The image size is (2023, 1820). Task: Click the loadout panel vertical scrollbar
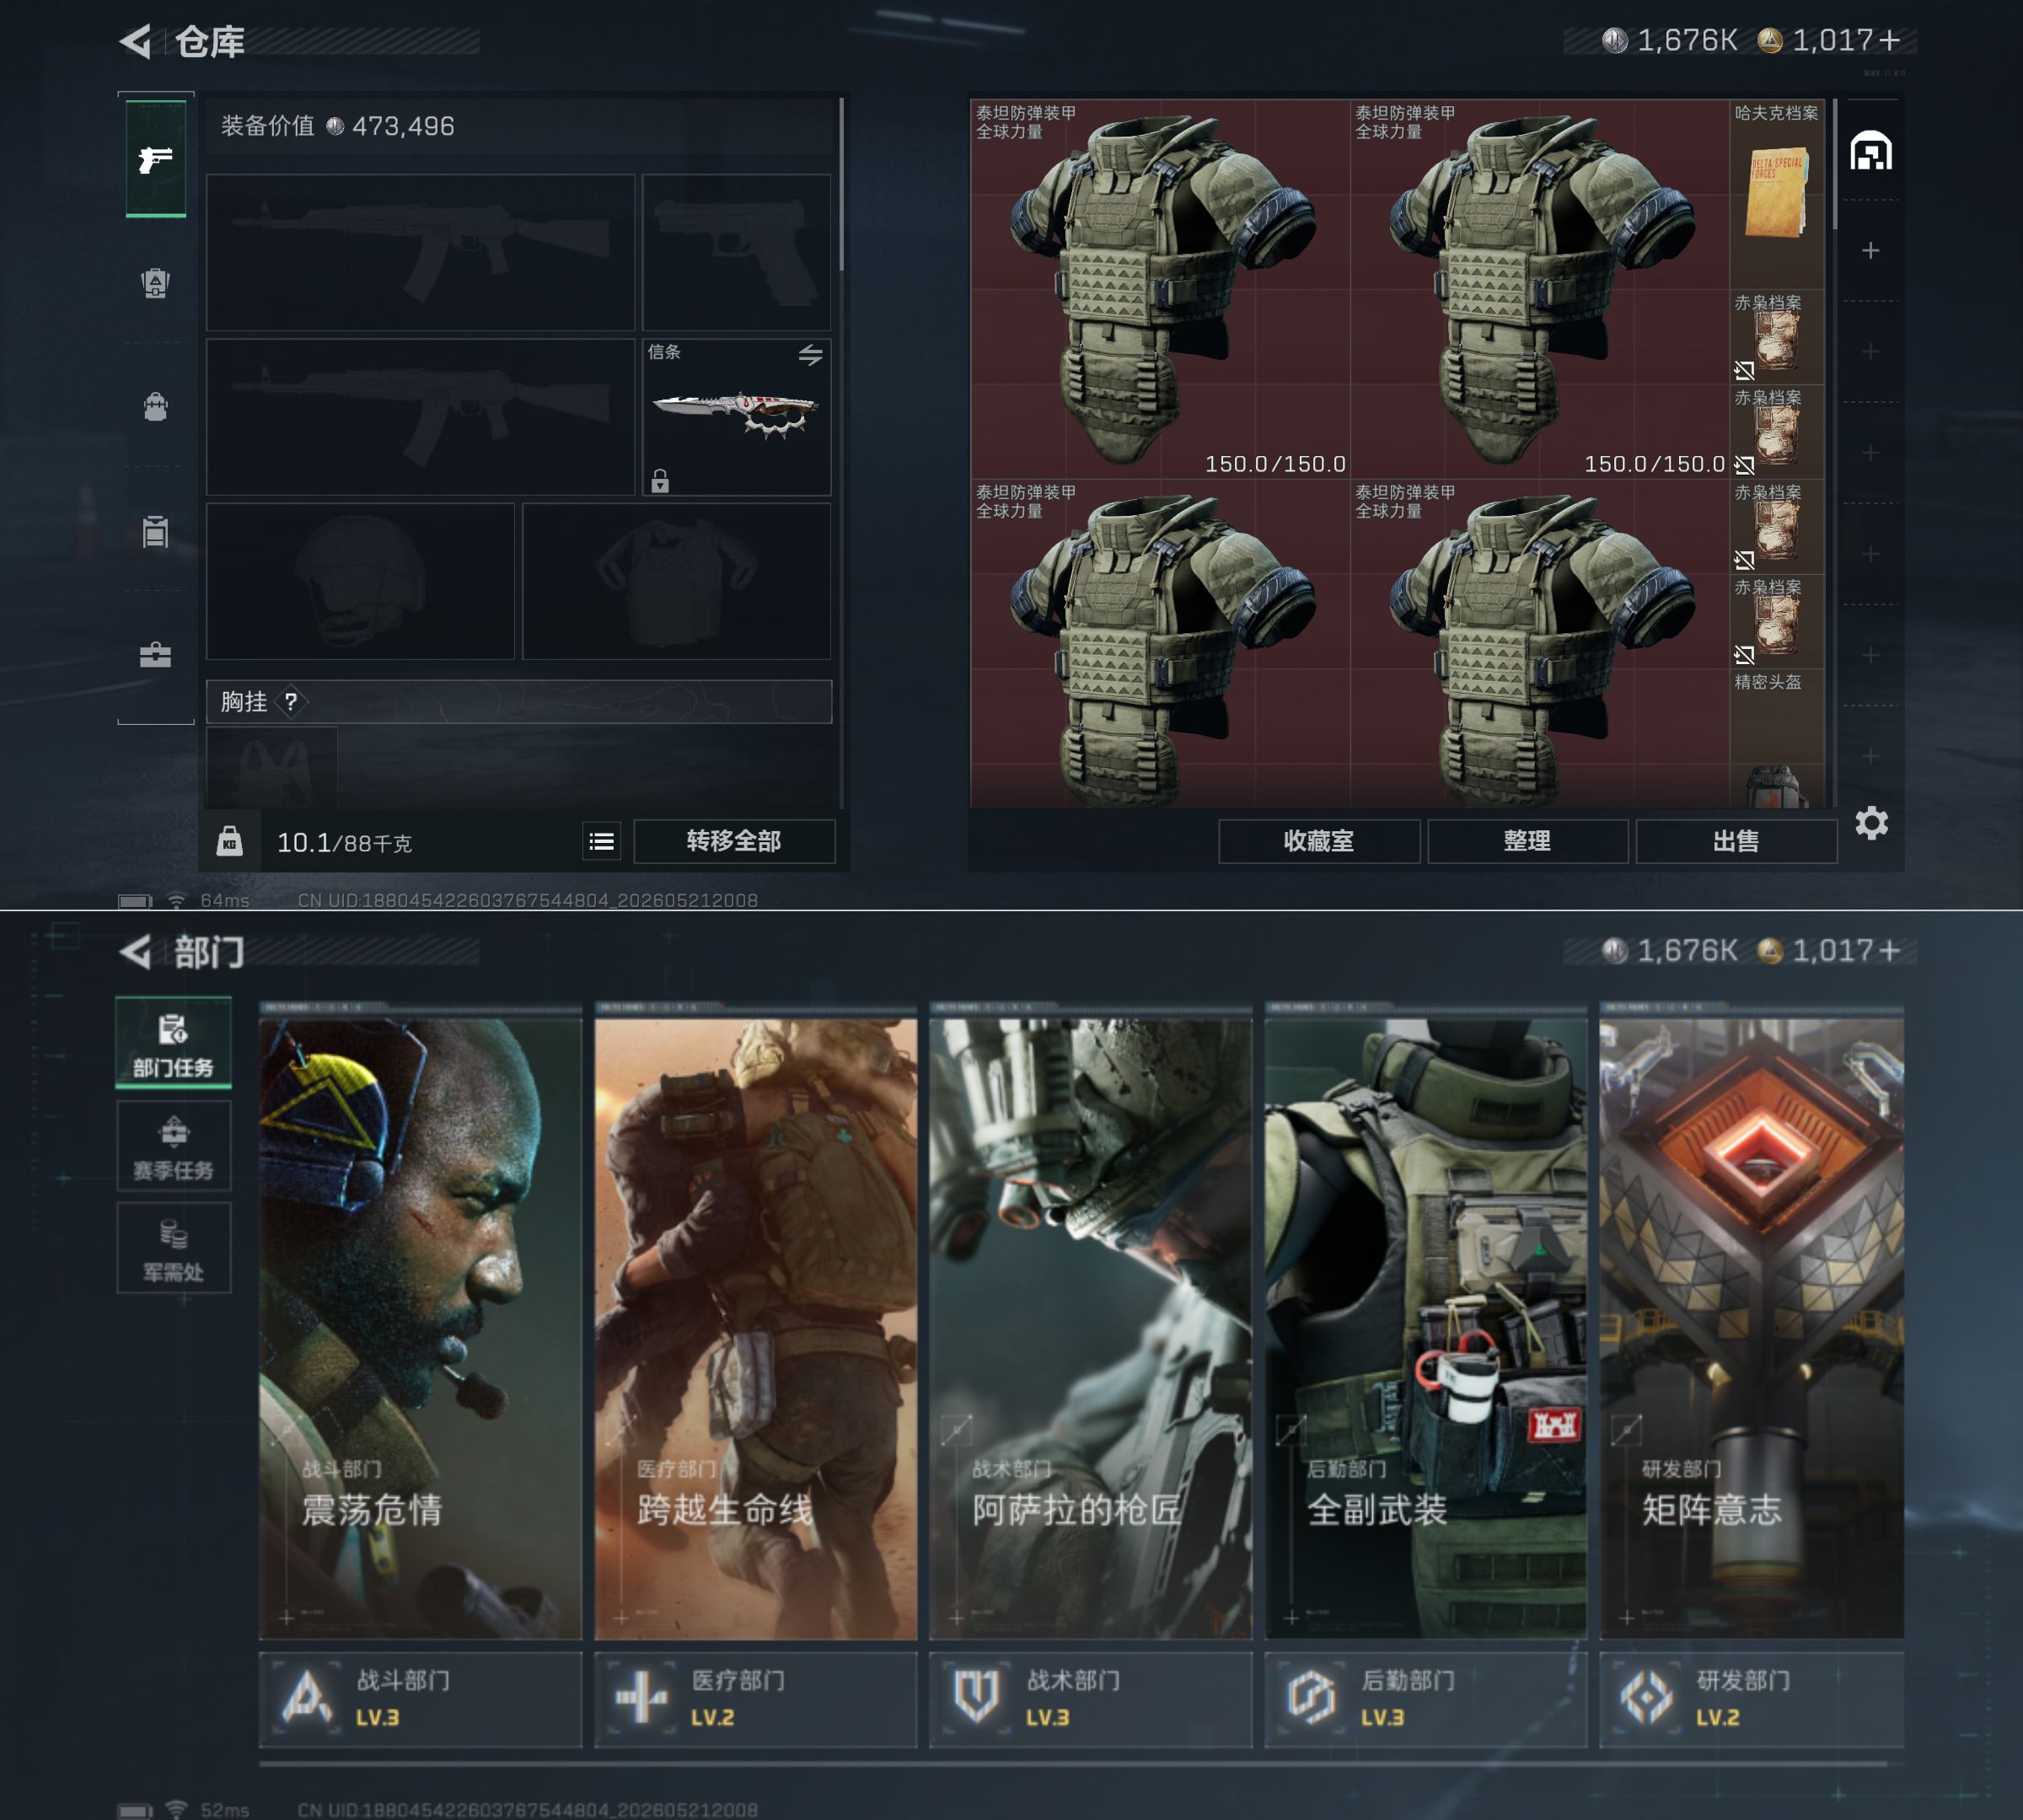[x=842, y=184]
